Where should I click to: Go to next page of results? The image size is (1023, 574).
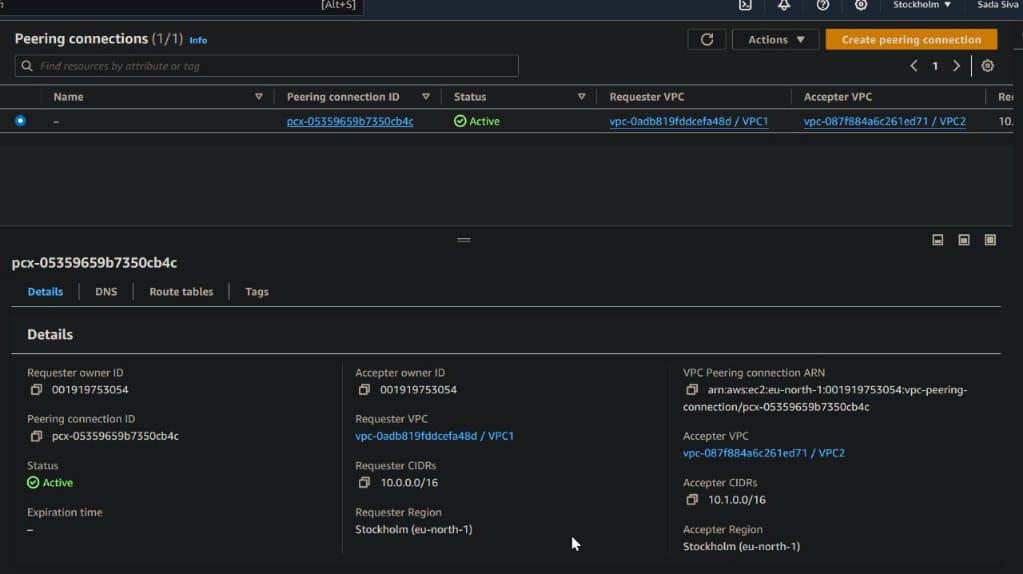click(956, 66)
